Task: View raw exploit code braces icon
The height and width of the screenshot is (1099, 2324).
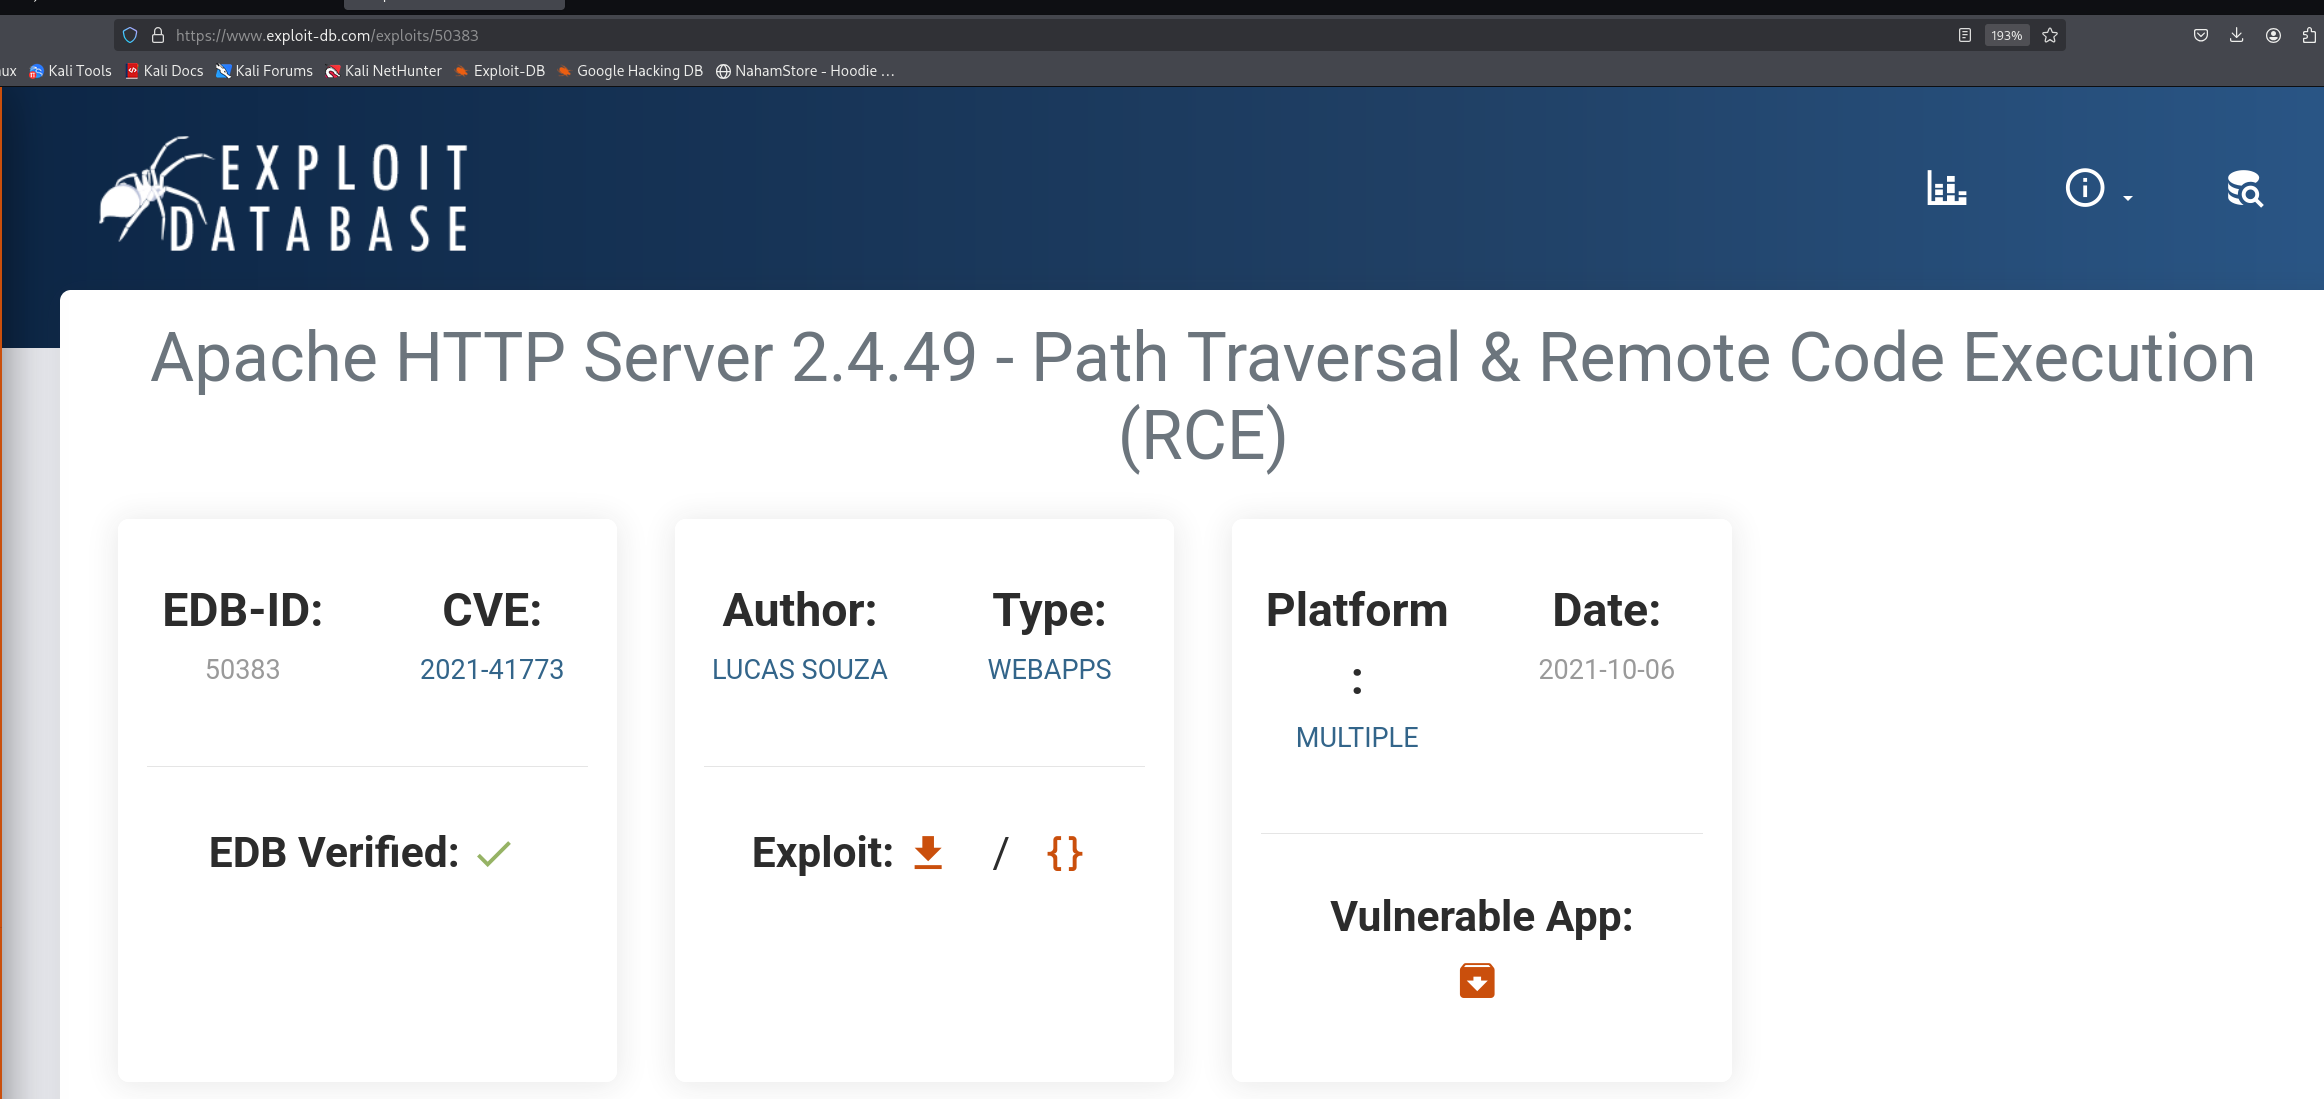Action: 1064,853
